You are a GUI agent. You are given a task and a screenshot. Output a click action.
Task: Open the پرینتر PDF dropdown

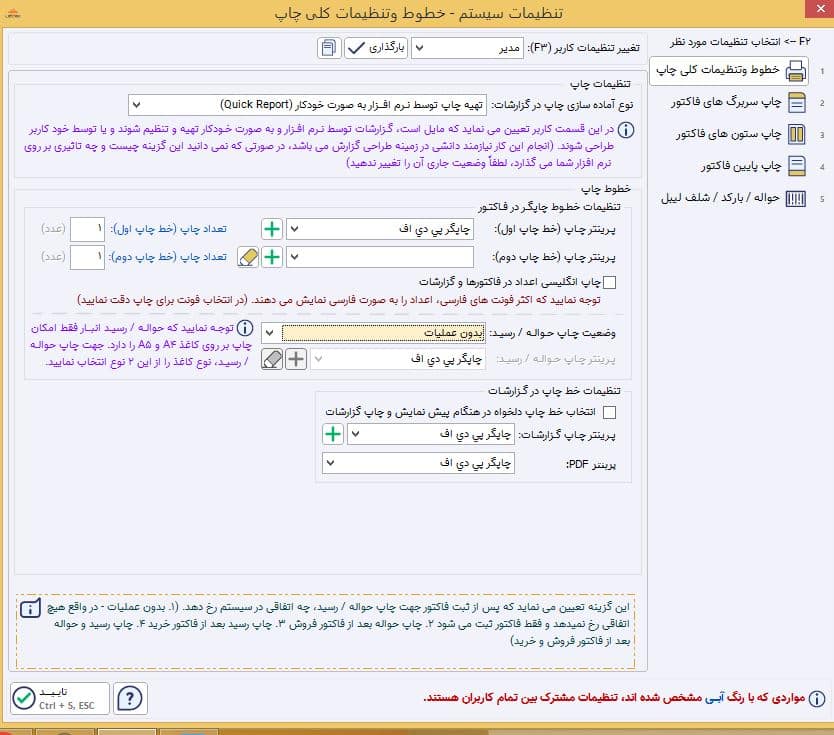point(418,463)
